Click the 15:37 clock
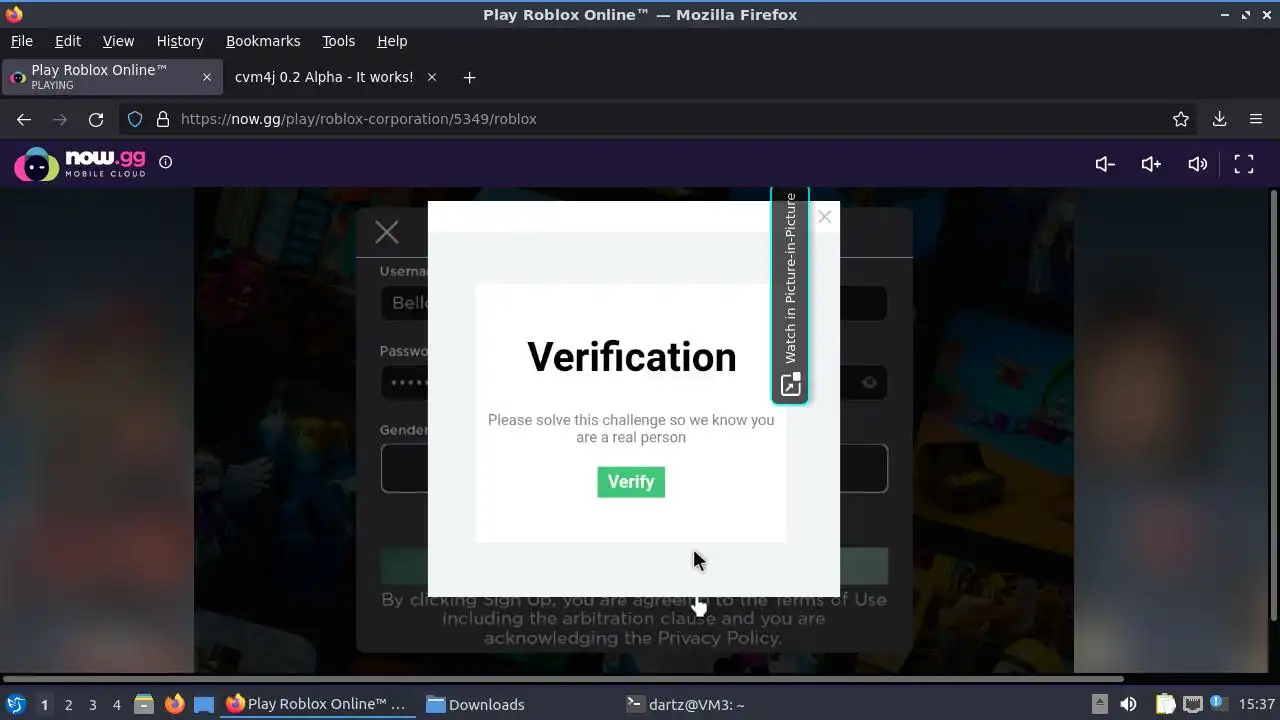The height and width of the screenshot is (720, 1280). 1257,704
